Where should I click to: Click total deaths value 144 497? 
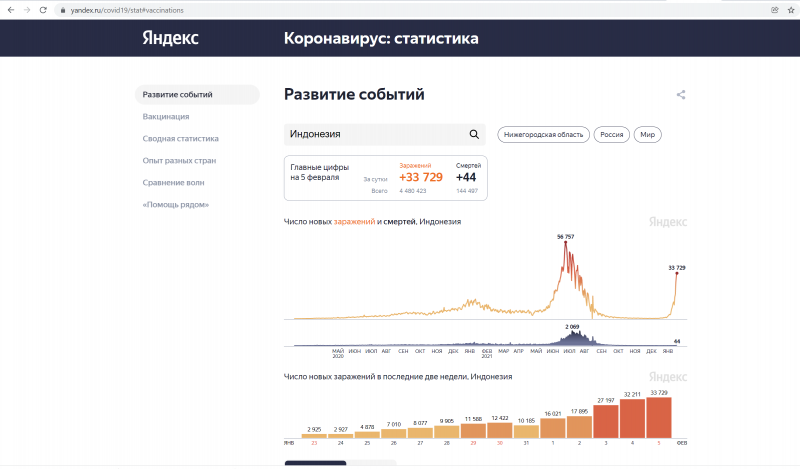(x=467, y=191)
